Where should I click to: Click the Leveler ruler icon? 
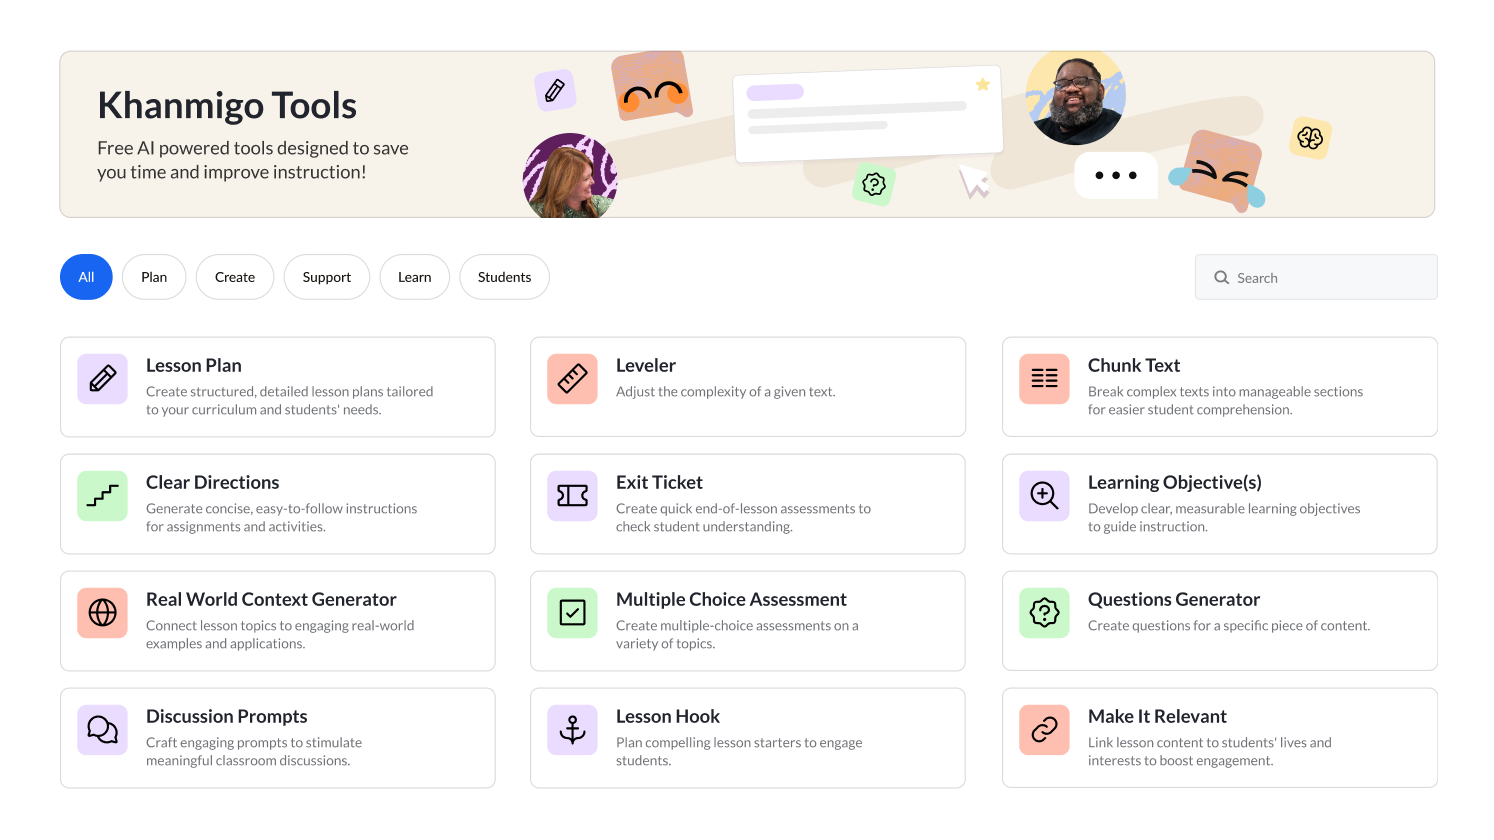pos(572,379)
